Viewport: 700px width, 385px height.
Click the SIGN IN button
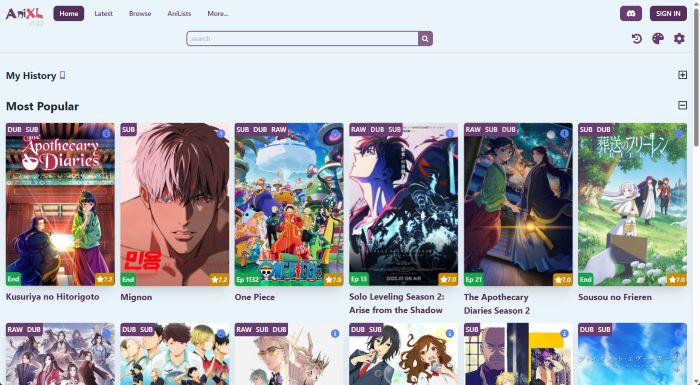click(x=668, y=13)
